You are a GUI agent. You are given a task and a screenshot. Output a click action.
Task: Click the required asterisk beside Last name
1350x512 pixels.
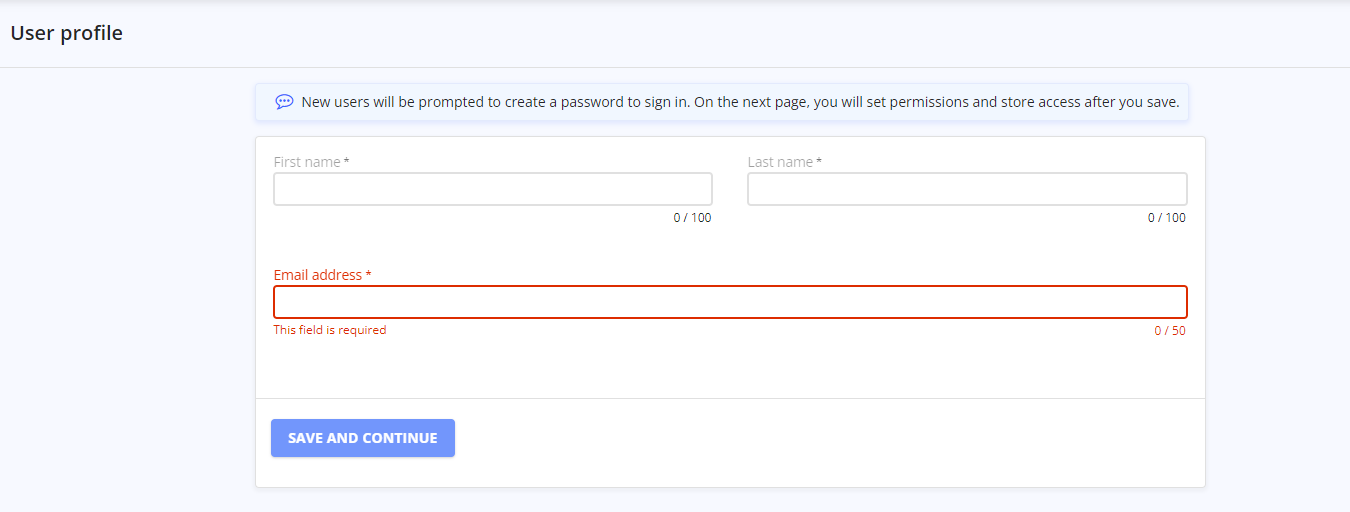pos(819,161)
